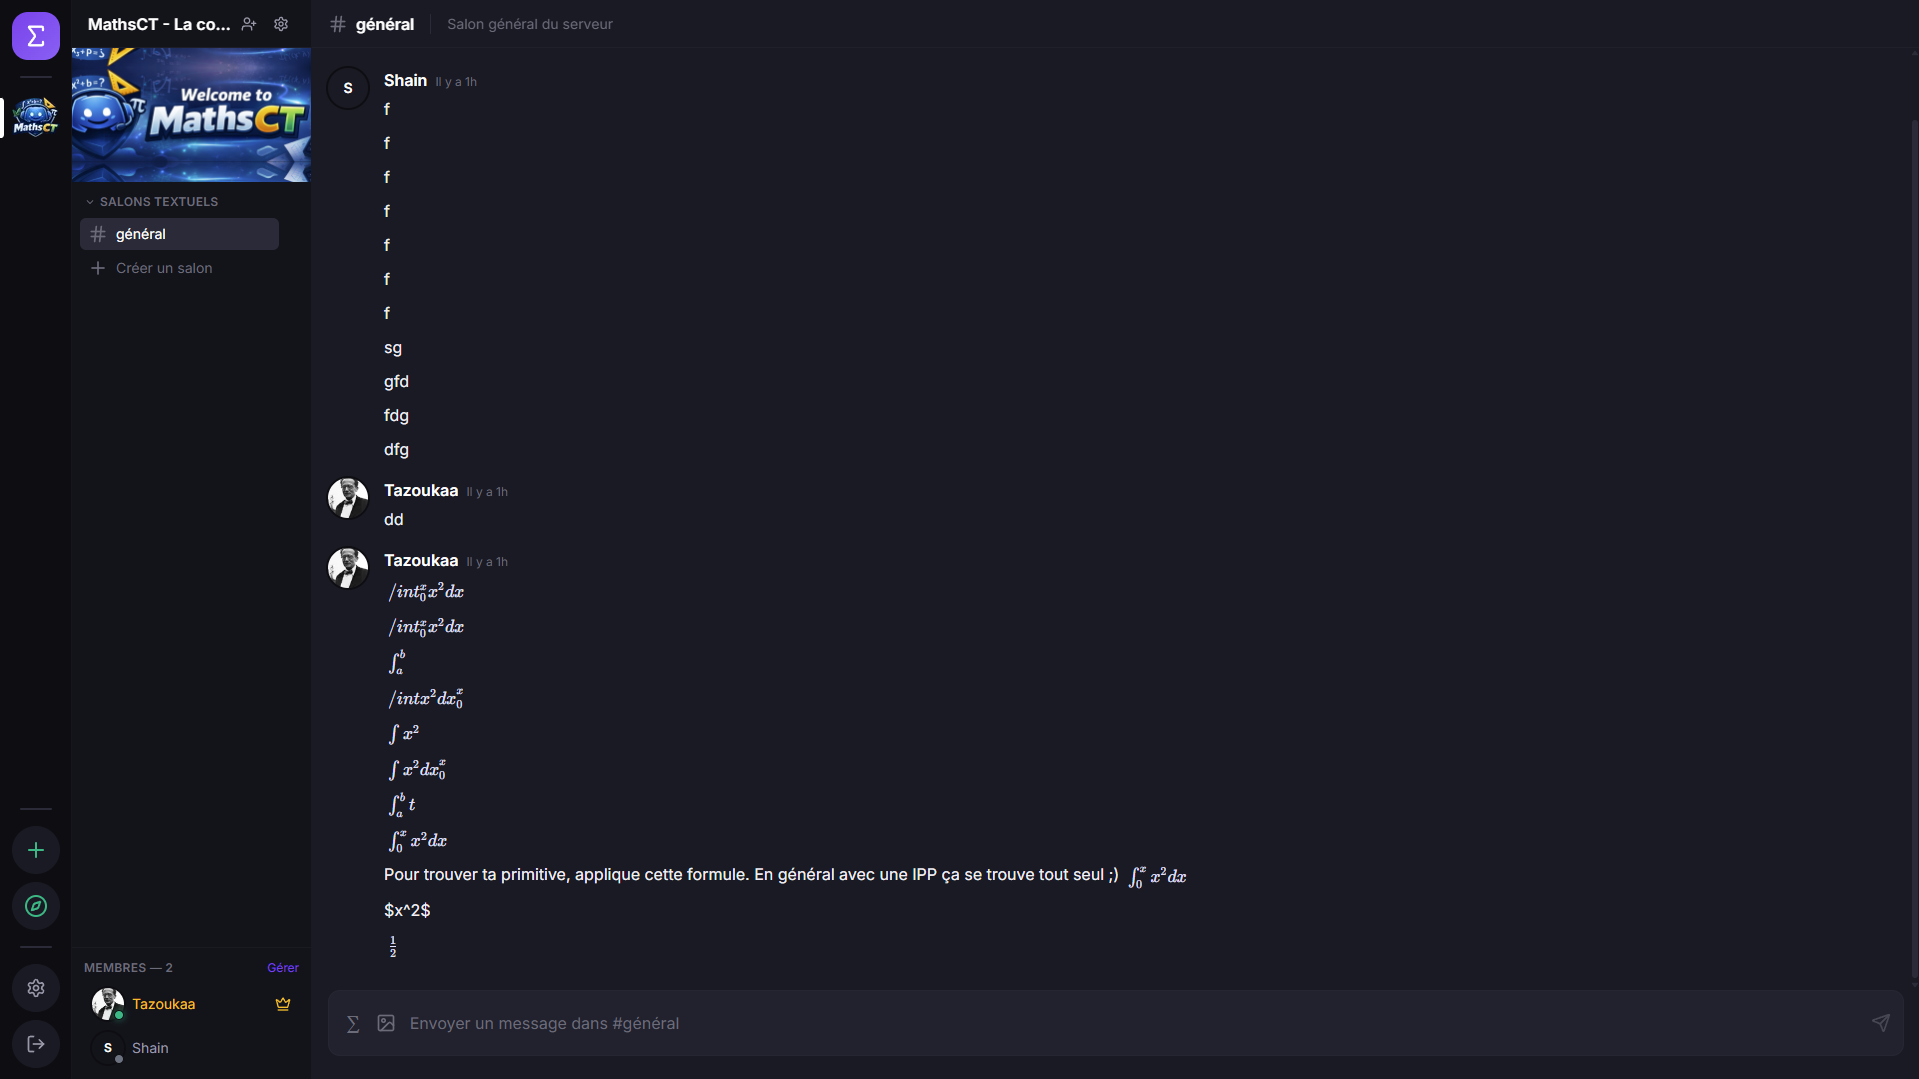This screenshot has width=1919, height=1079.
Task: Select the MathsCT server icon
Action: tap(36, 117)
